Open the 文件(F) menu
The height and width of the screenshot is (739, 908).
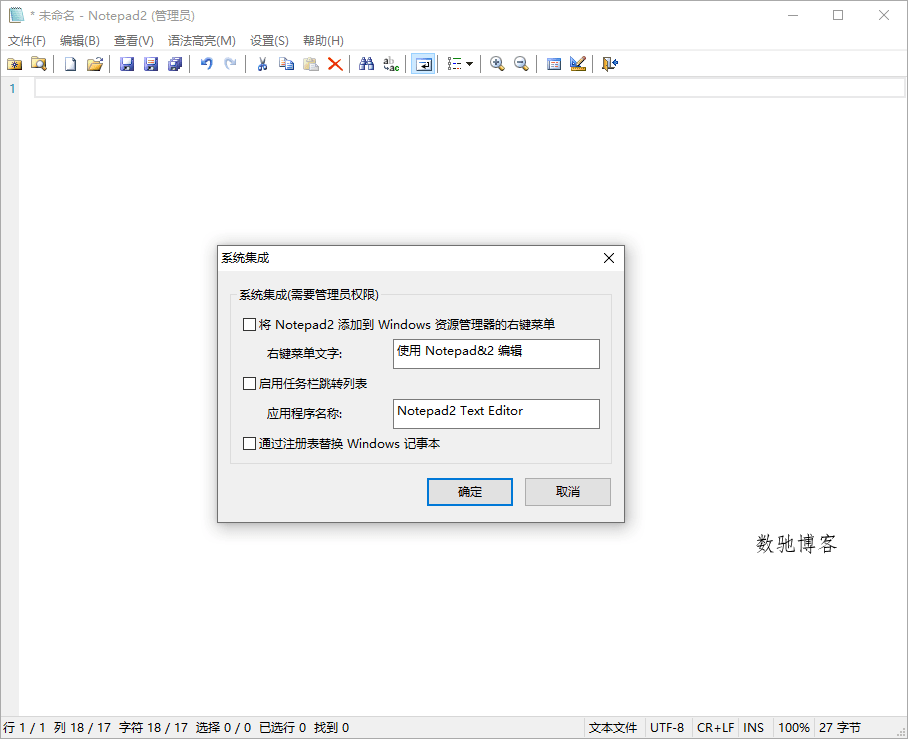tap(27, 41)
